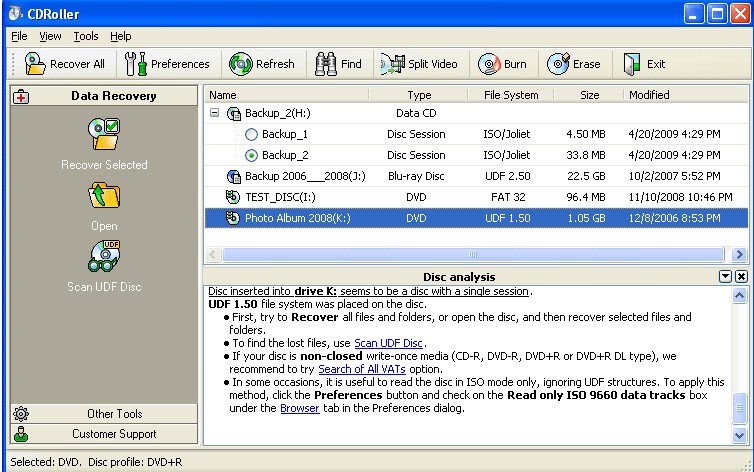The width and height of the screenshot is (754, 472).
Task: Click the Scan UDF Disc sidebar icon
Action: (105, 257)
